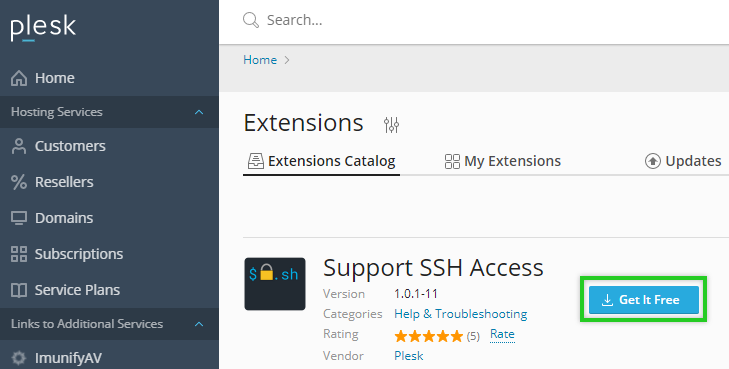Follow the Home breadcrumb link
This screenshot has width=729, height=369.
coord(260,60)
